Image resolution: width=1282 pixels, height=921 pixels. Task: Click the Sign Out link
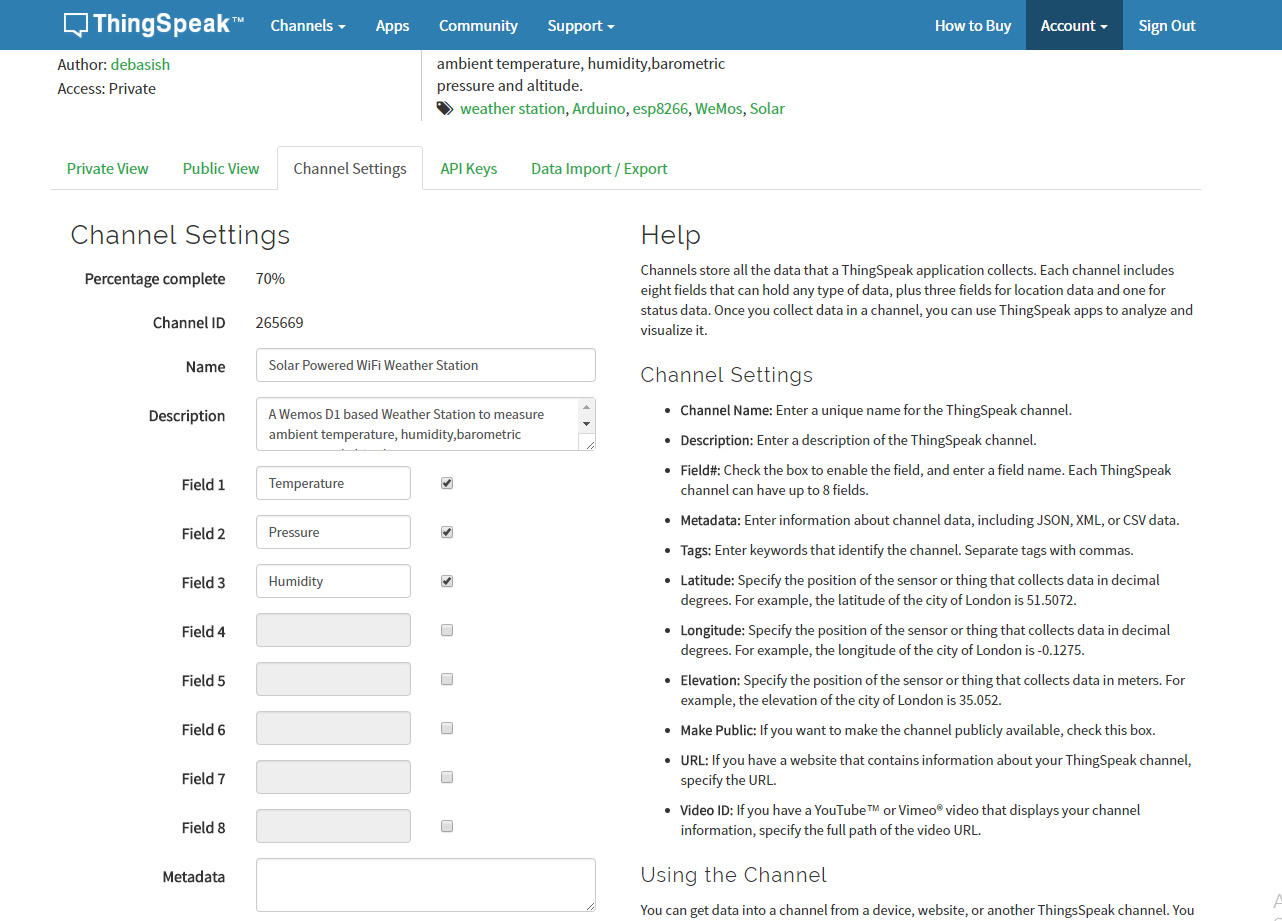1166,26
